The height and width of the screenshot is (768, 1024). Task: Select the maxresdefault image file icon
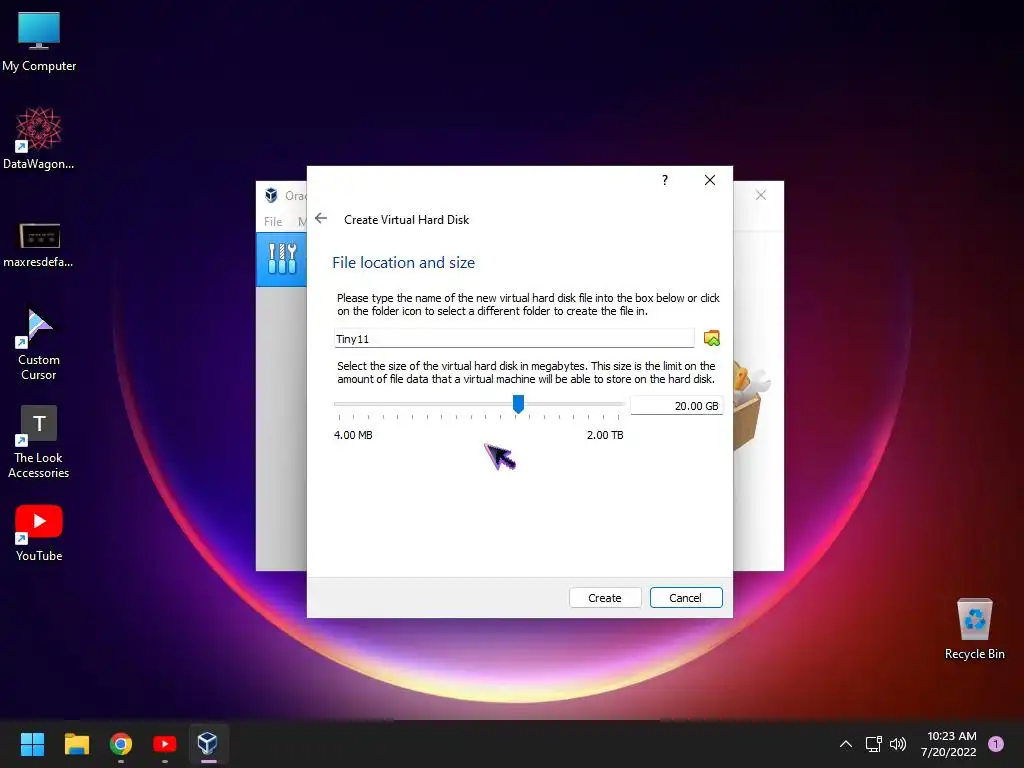point(39,244)
